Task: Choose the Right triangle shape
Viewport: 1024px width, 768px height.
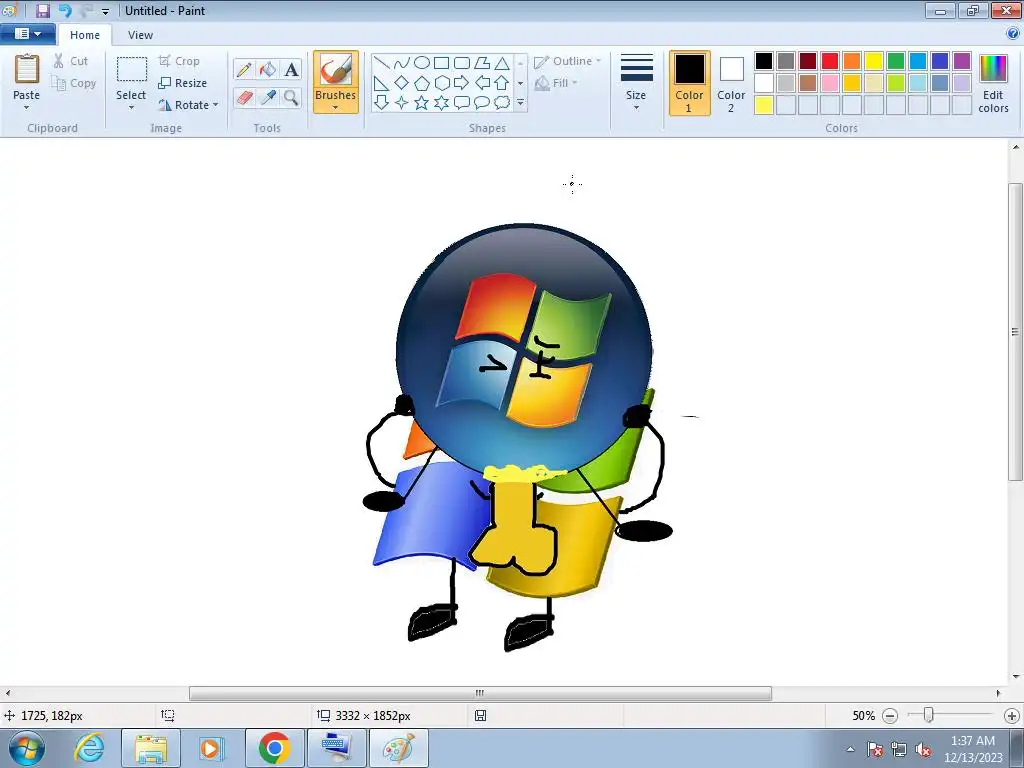Action: tap(382, 83)
